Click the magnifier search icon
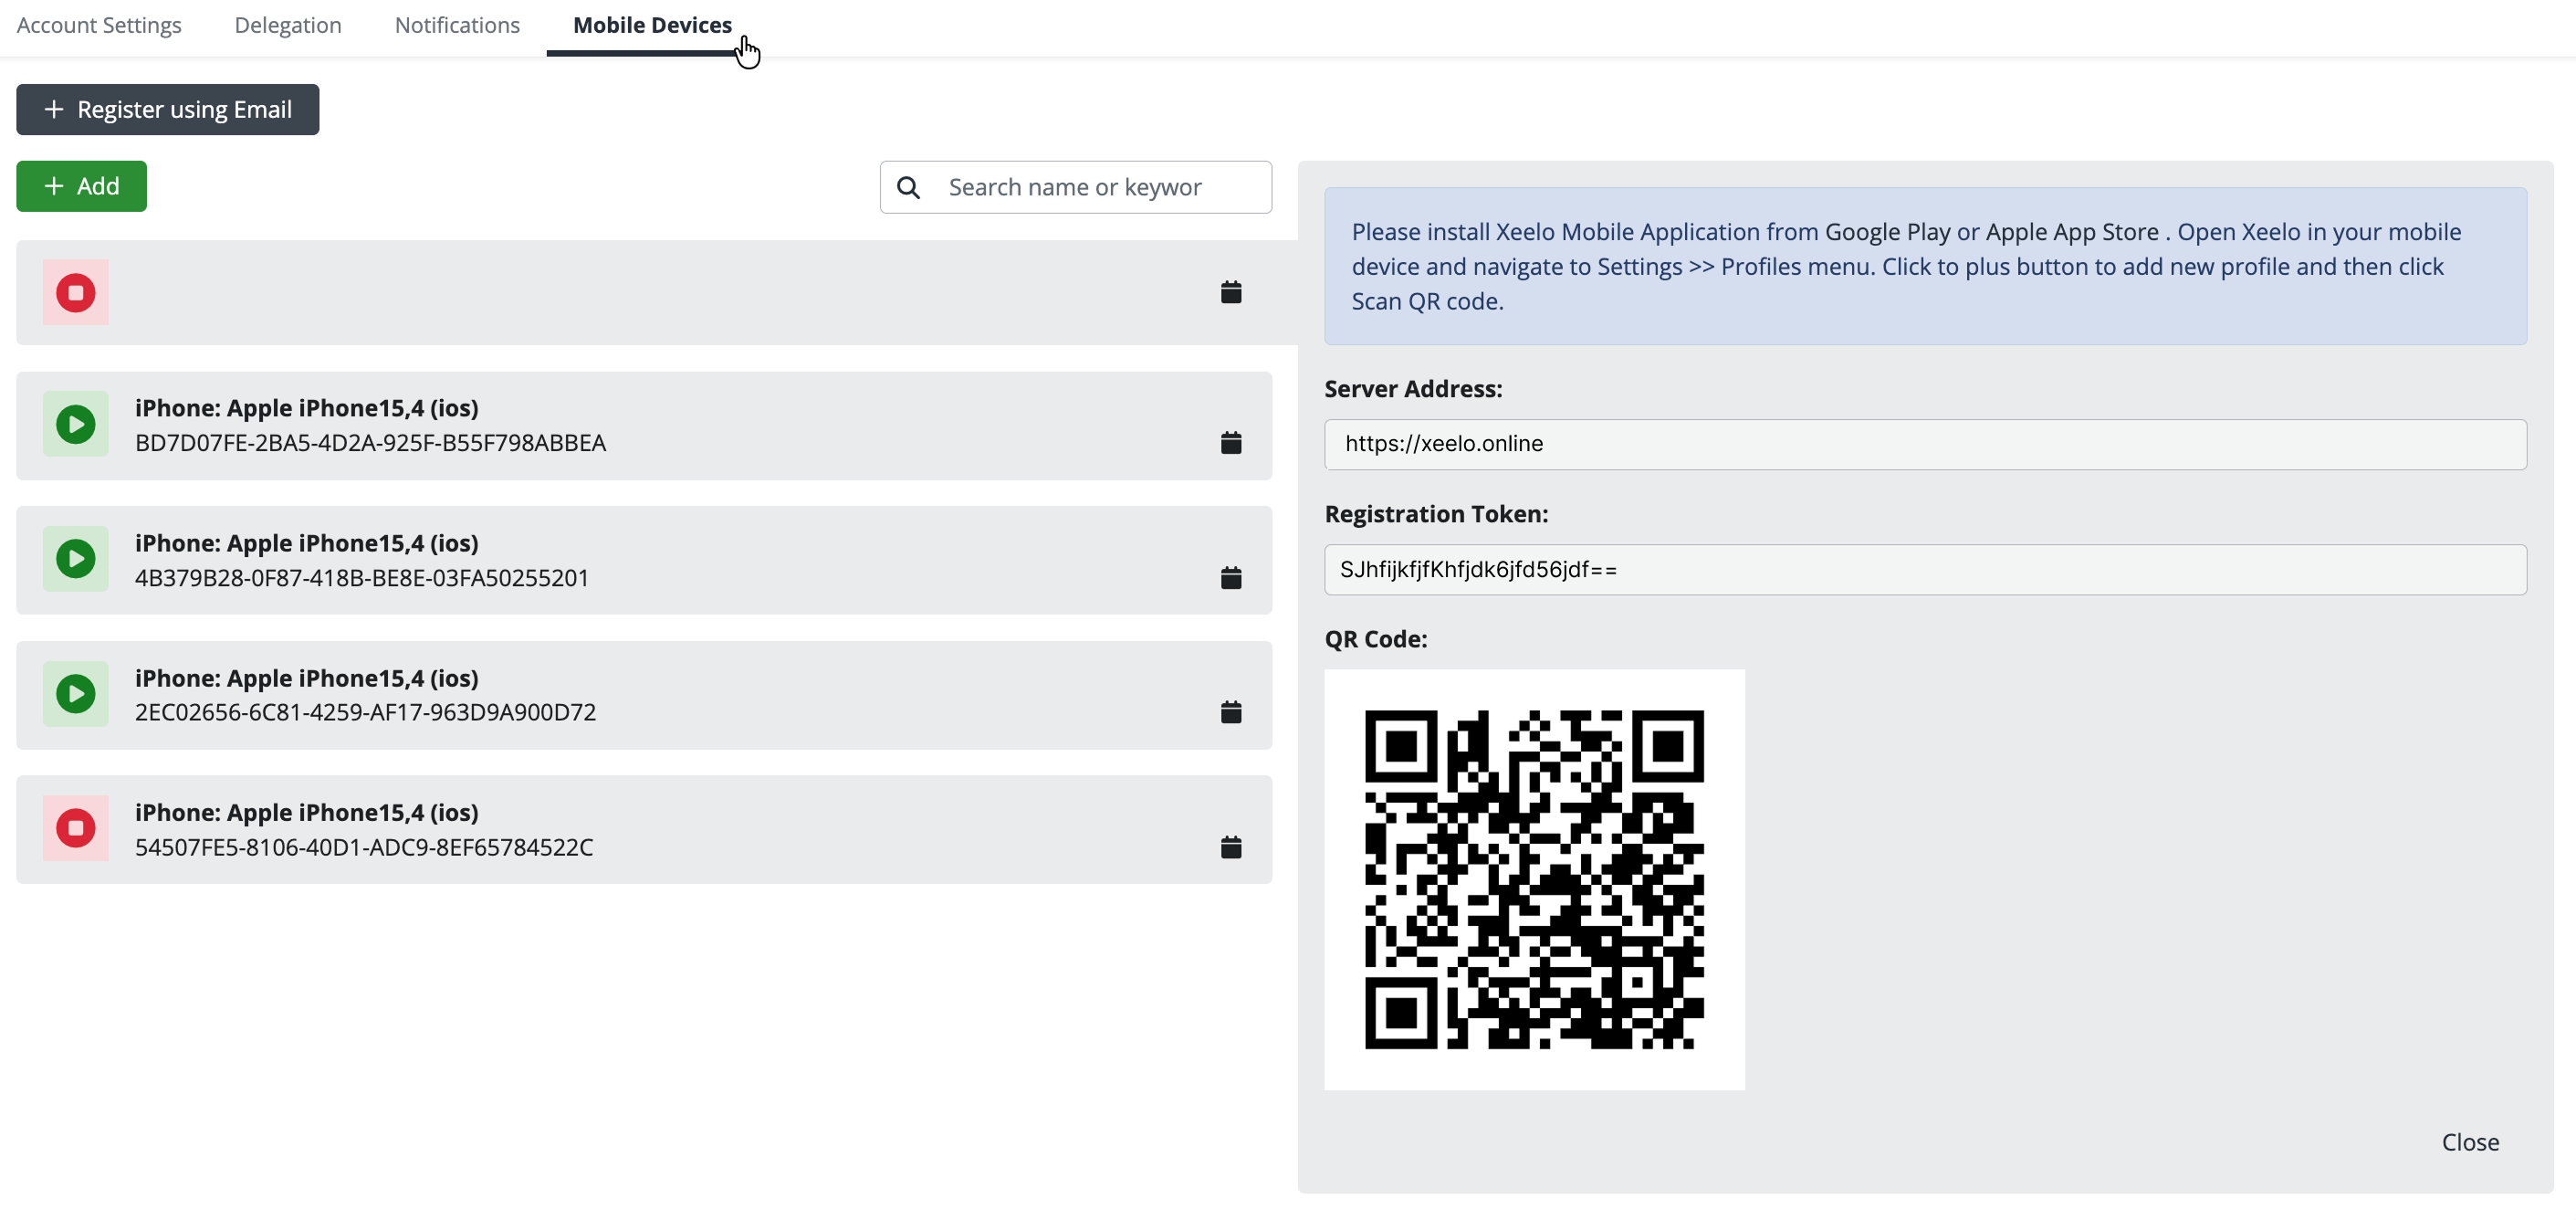The image size is (2576, 1220). click(908, 187)
